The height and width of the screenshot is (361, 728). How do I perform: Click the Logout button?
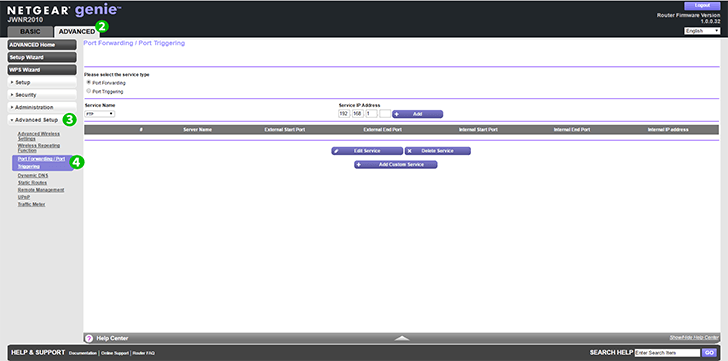(x=702, y=6)
